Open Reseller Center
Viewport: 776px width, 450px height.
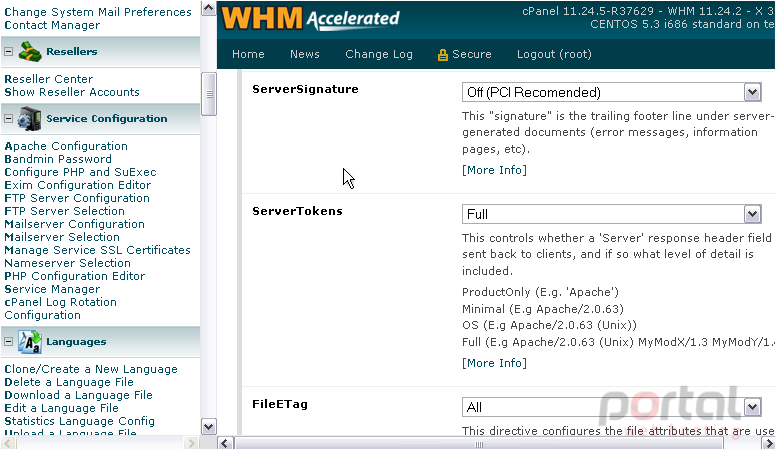[48, 79]
